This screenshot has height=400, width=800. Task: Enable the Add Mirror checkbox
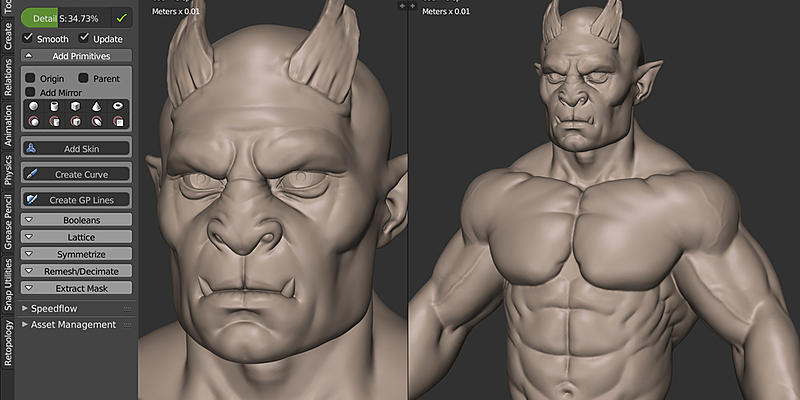(x=30, y=92)
